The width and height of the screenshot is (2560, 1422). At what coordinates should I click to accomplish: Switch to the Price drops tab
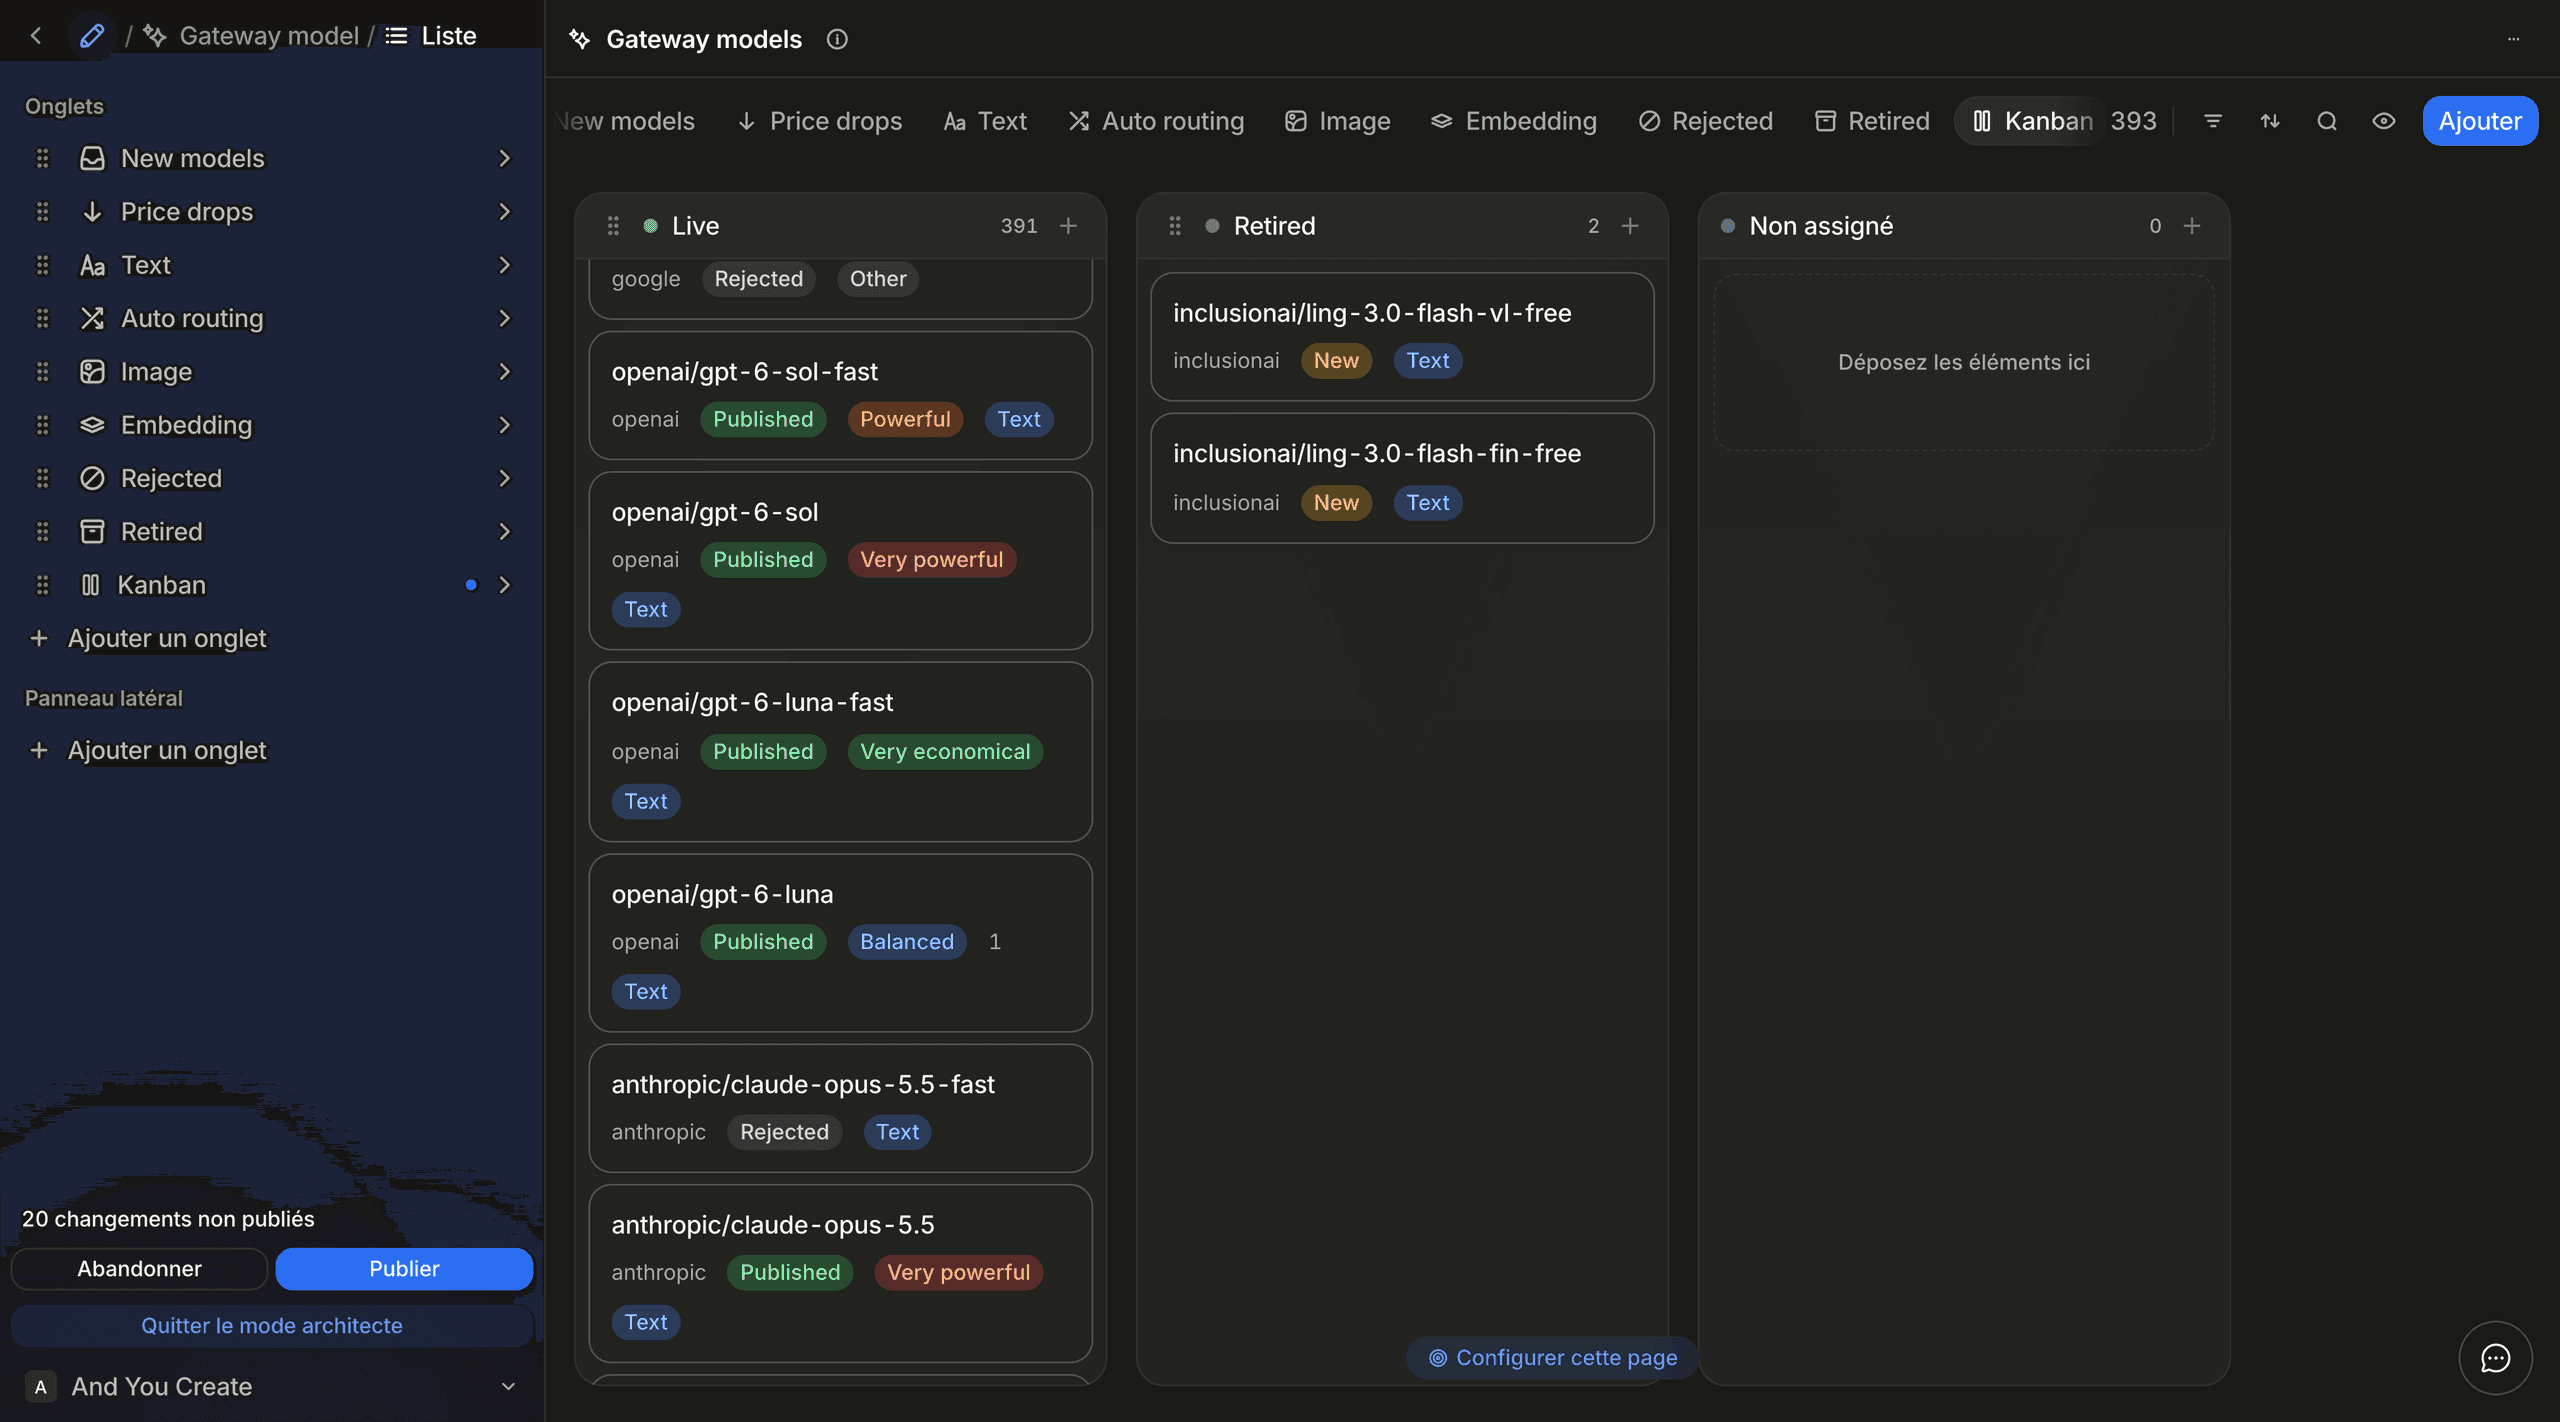(819, 121)
